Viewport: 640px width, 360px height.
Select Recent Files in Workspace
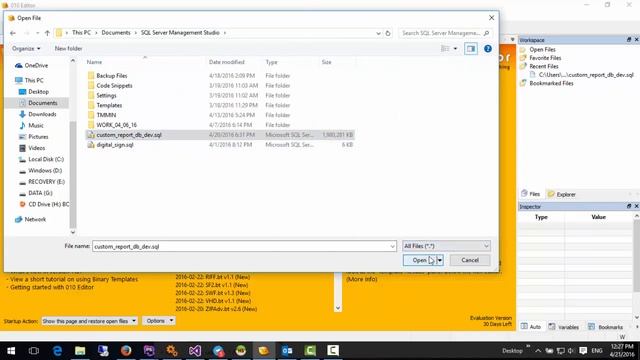tap(543, 66)
